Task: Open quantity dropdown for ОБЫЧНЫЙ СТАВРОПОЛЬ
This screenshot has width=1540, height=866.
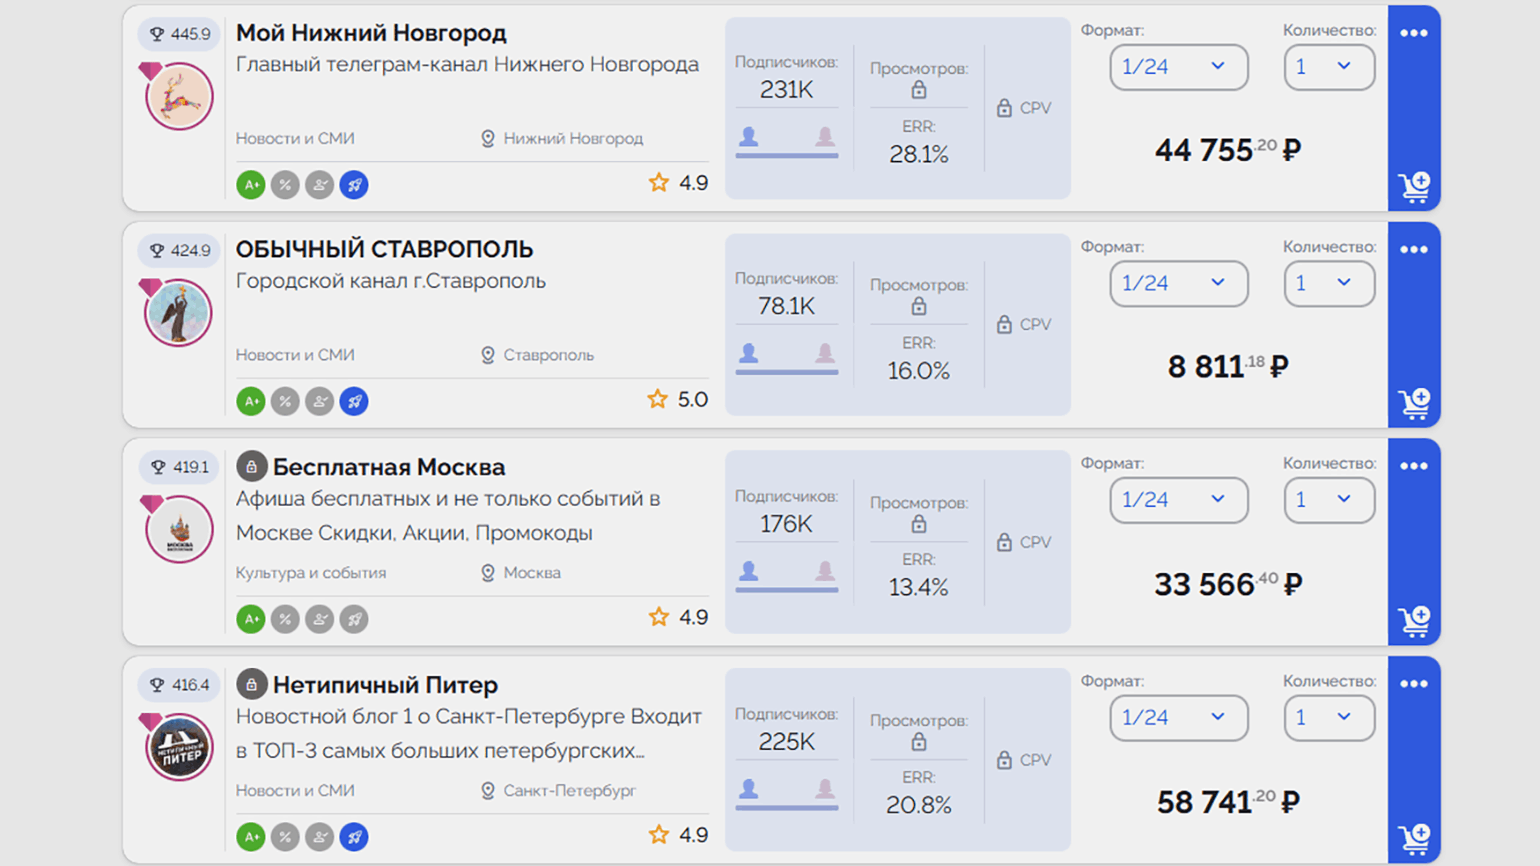Action: pos(1328,284)
